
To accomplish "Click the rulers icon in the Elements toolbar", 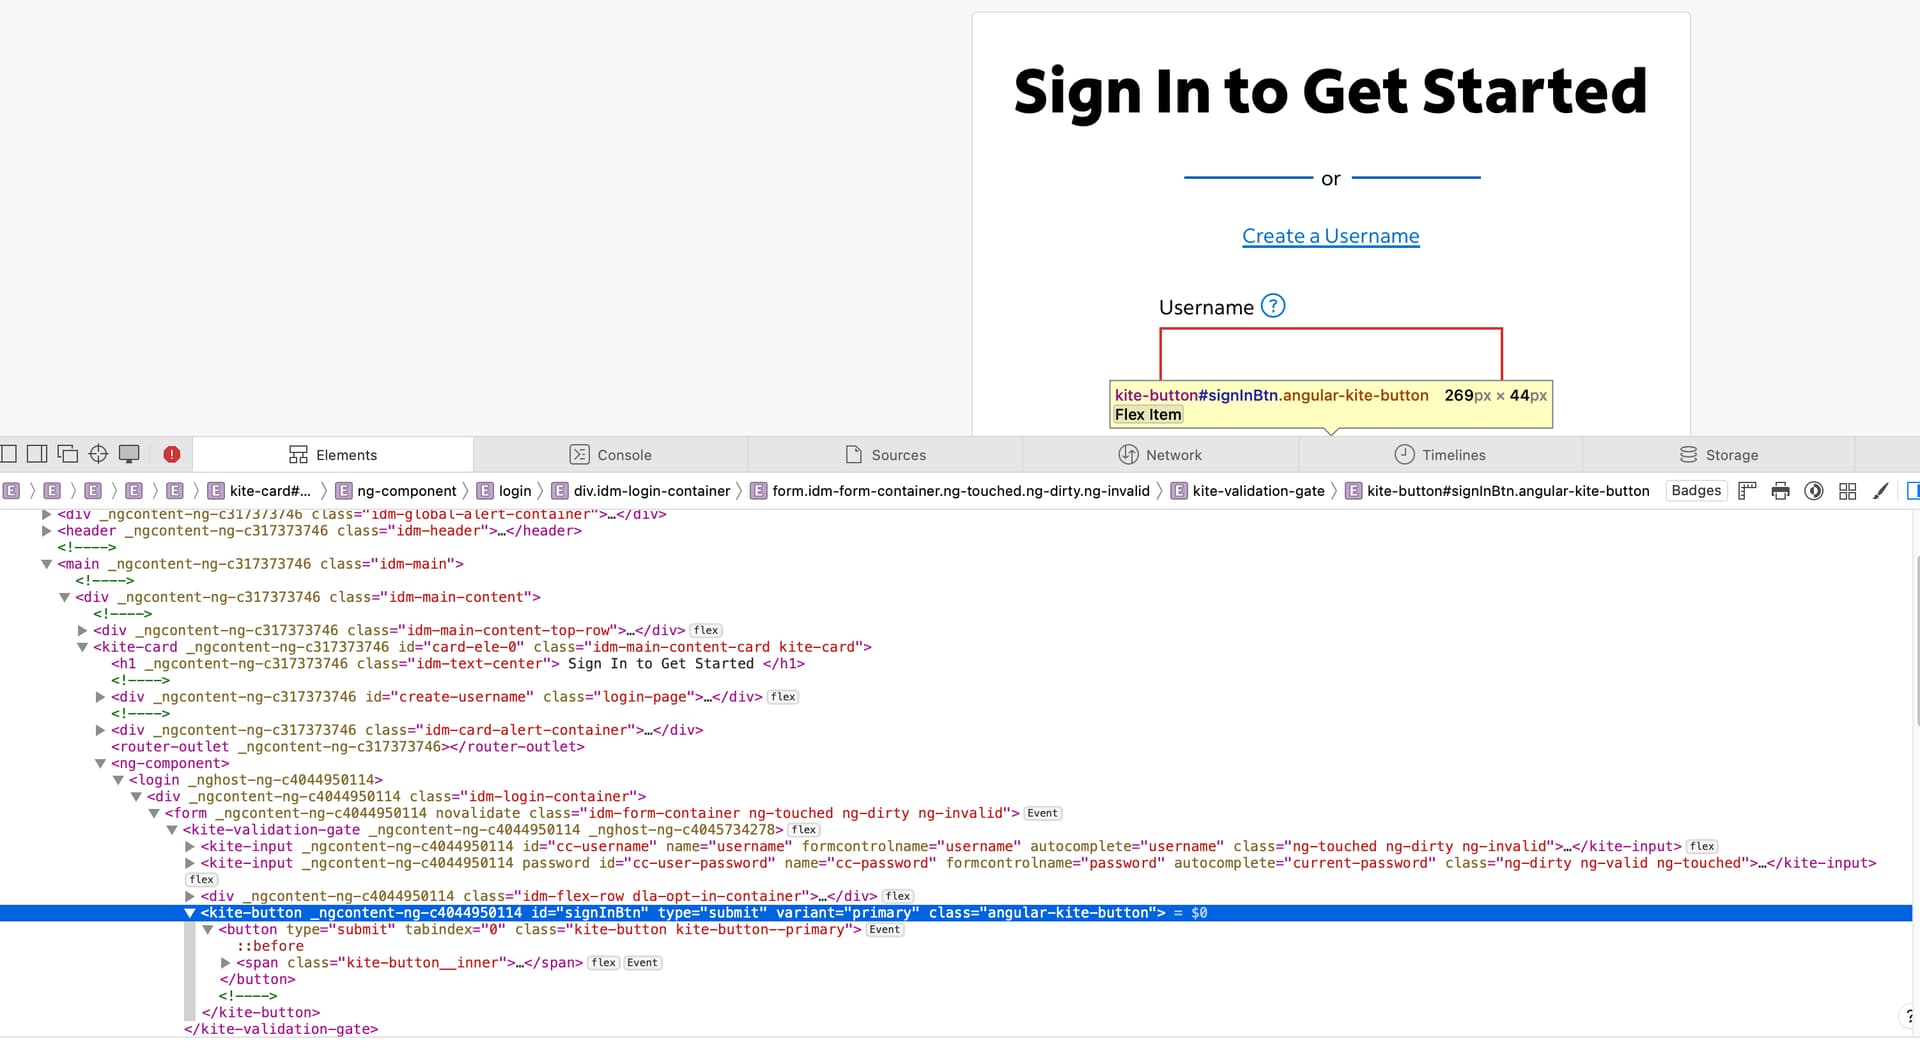I will [x=1747, y=491].
